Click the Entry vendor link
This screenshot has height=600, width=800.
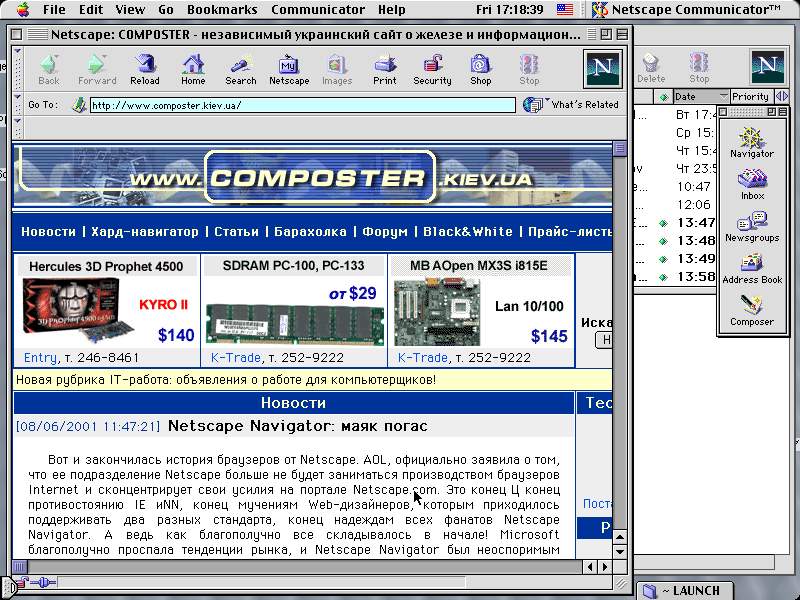[x=40, y=358]
